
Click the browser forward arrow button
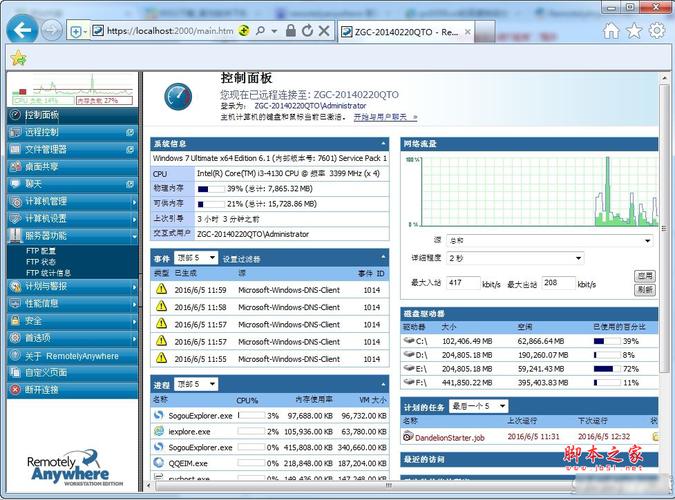click(51, 31)
